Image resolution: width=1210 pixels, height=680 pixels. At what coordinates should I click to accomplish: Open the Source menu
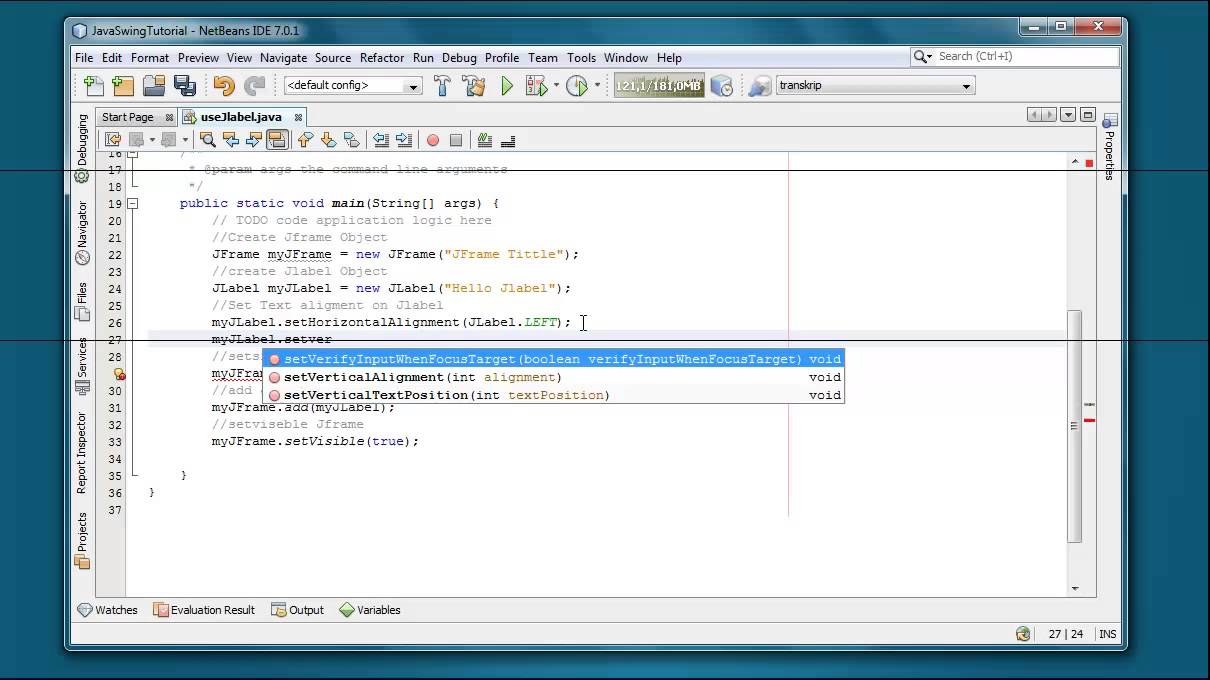[333, 58]
